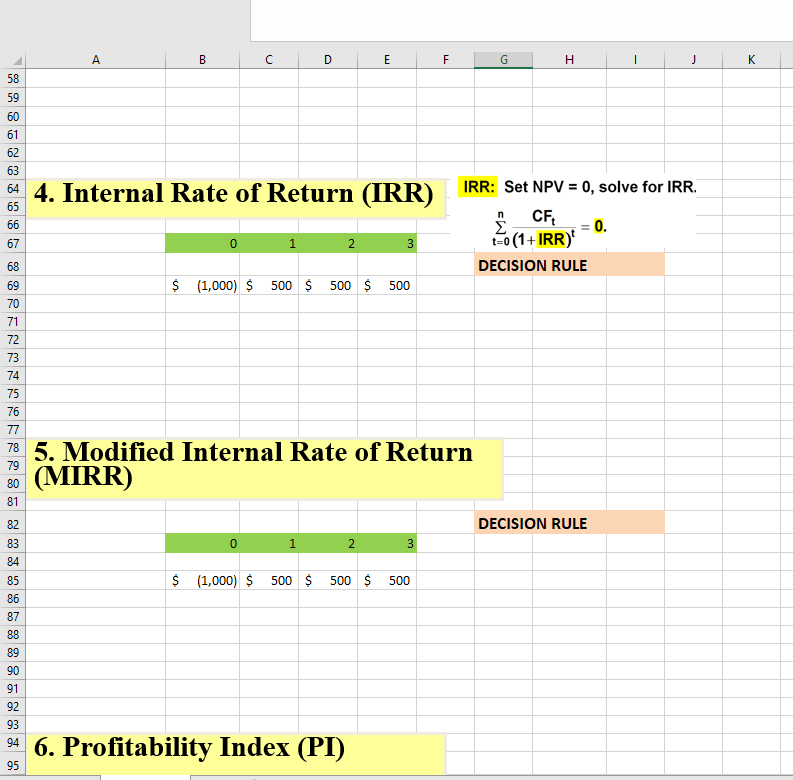Select row 85 header
The width and height of the screenshot is (793, 780).
click(13, 581)
